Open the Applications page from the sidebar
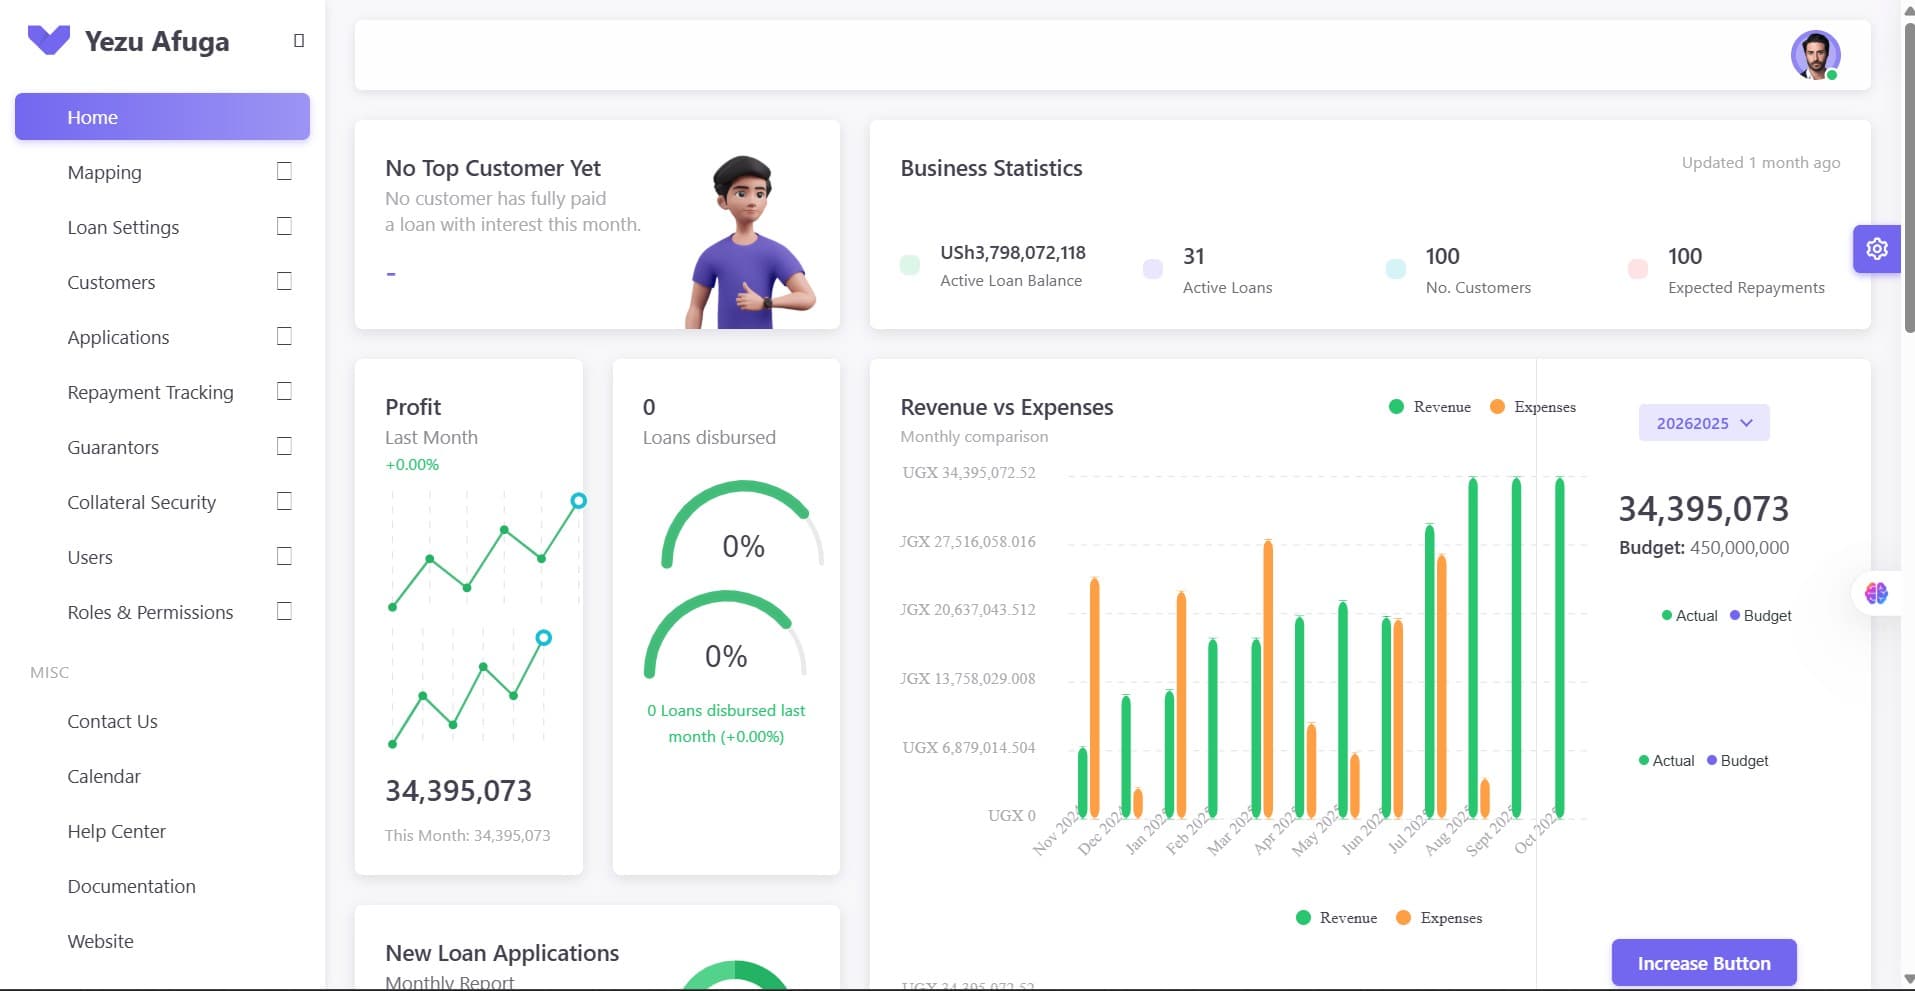1915x991 pixels. click(118, 337)
